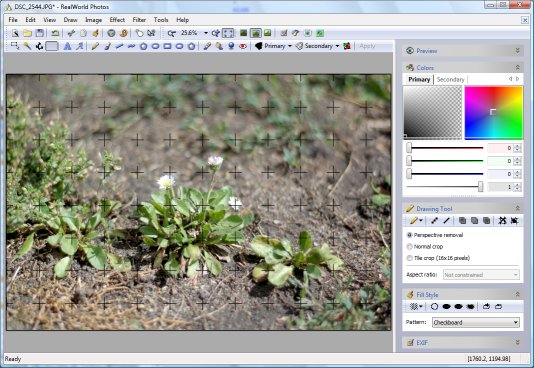Toggle the first dark image view mode button
This screenshot has height=368, width=534.
[244, 33]
